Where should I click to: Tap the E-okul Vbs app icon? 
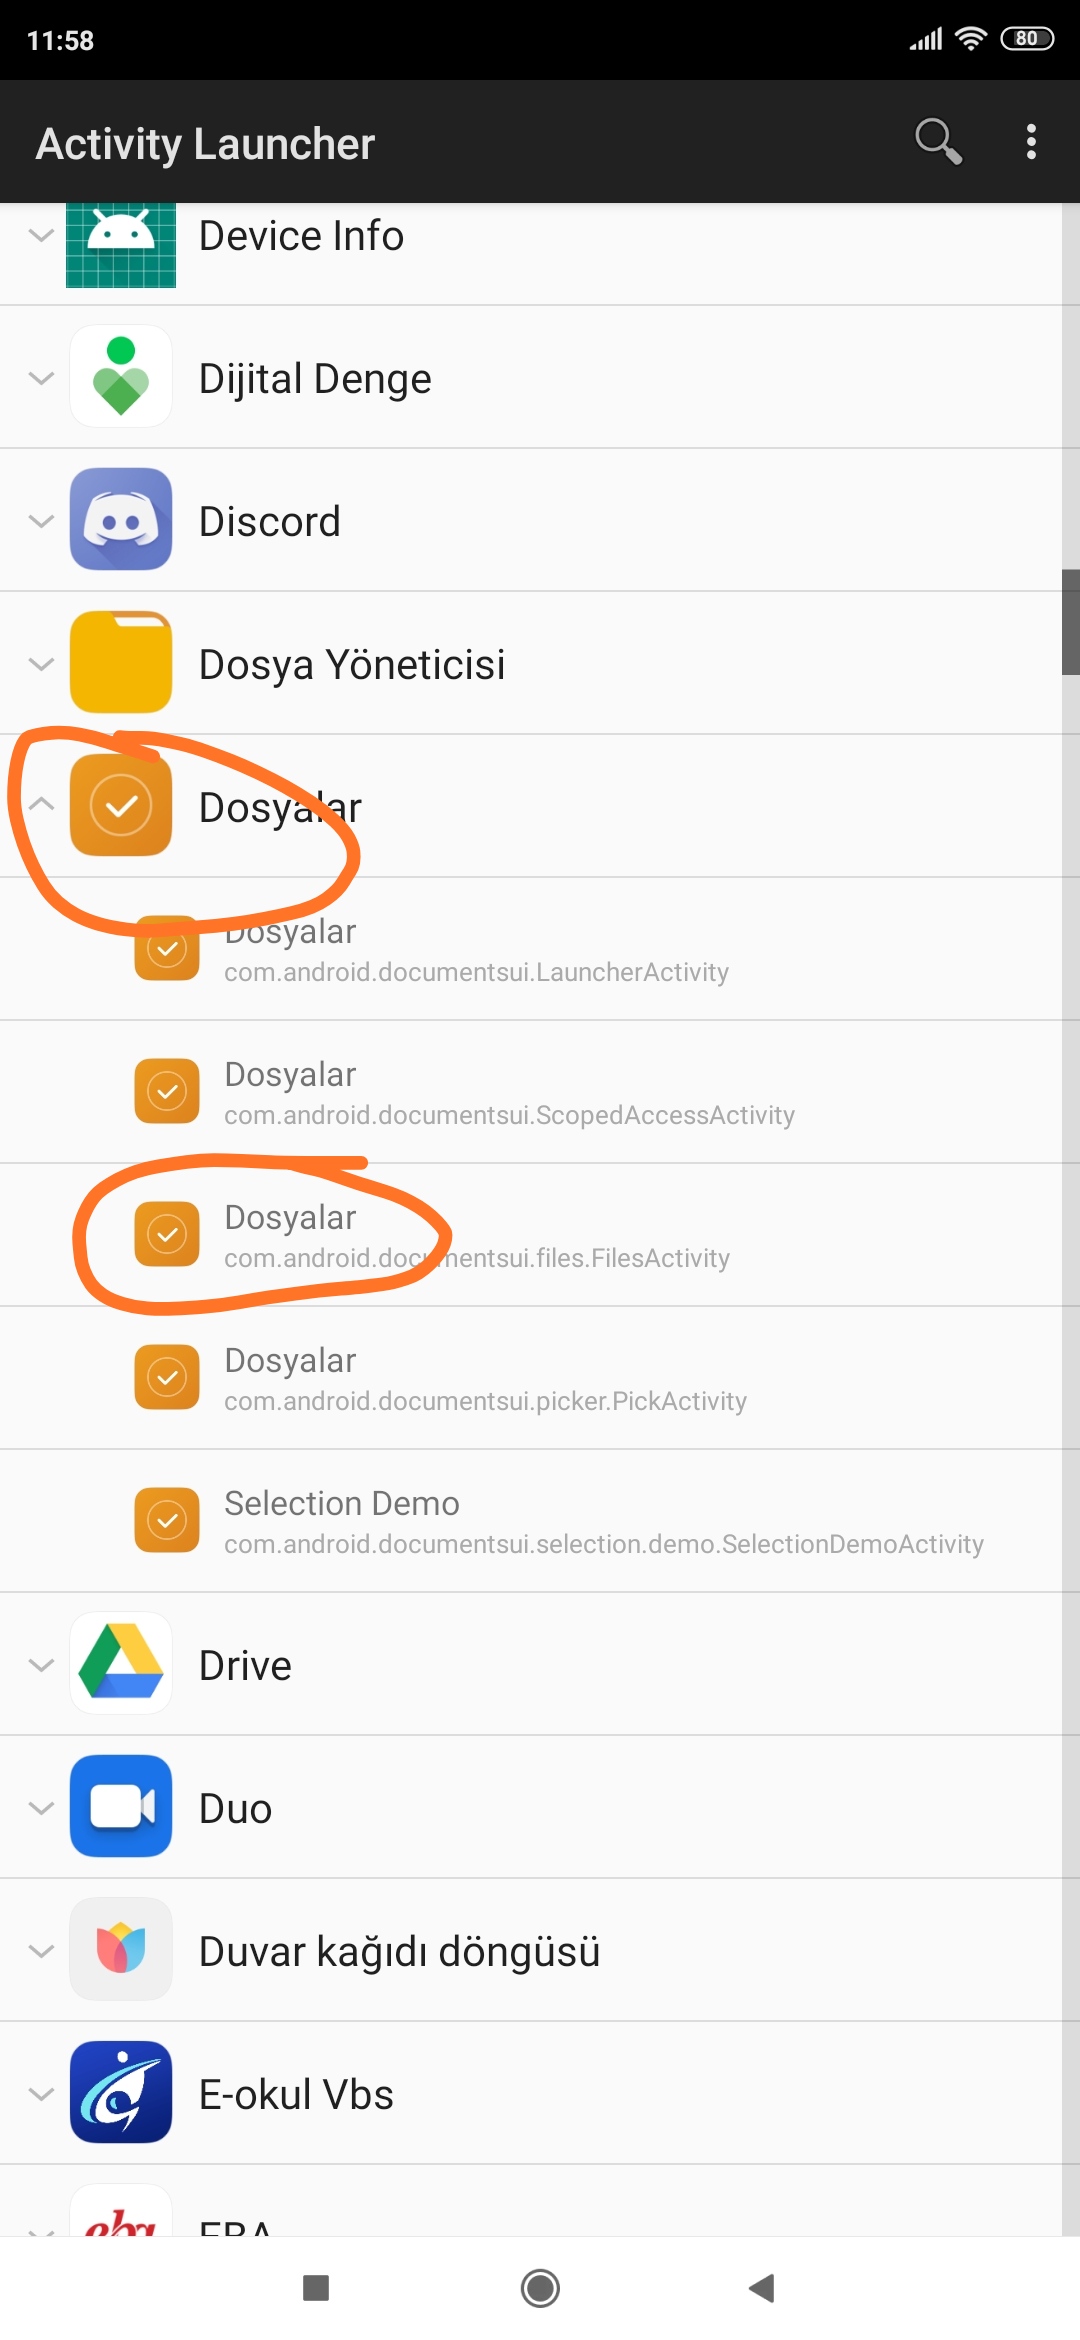pyautogui.click(x=121, y=2093)
